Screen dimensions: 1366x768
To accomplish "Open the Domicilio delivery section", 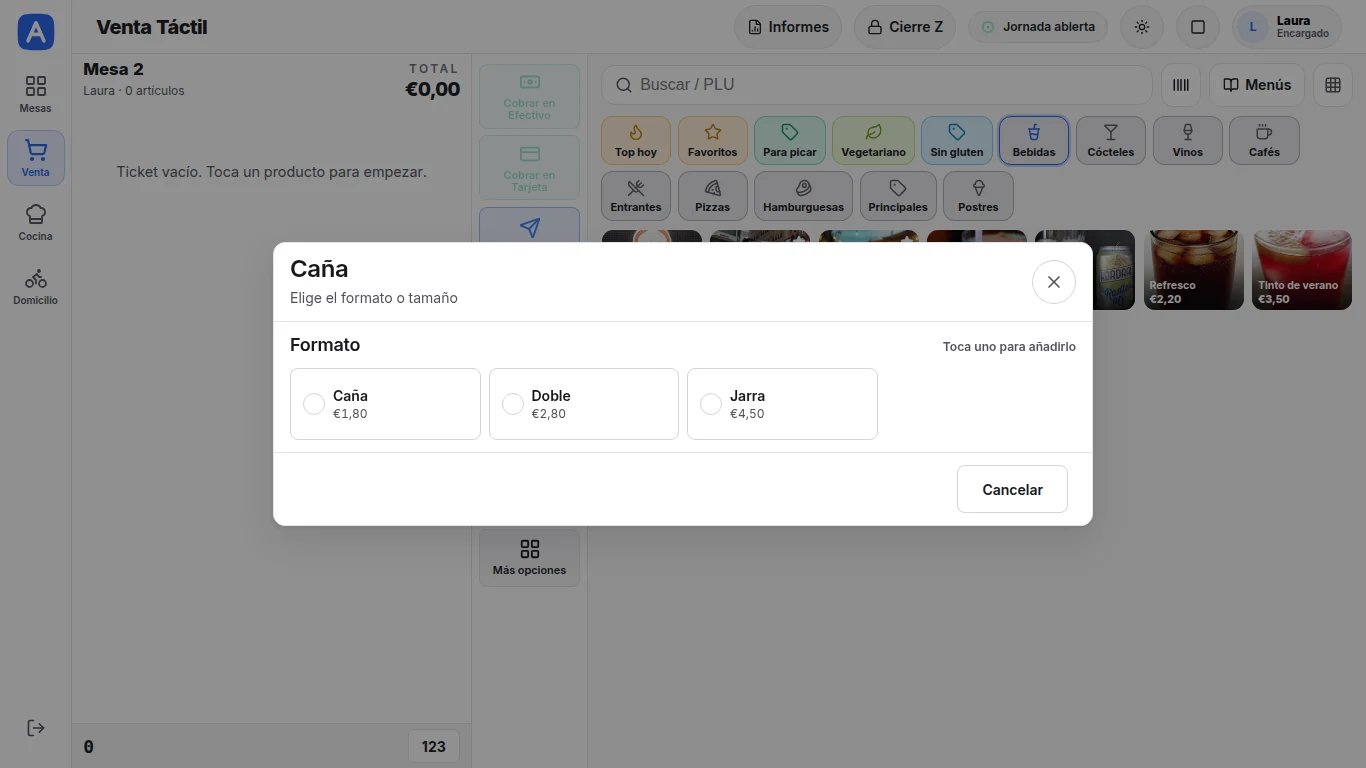I will coord(36,286).
